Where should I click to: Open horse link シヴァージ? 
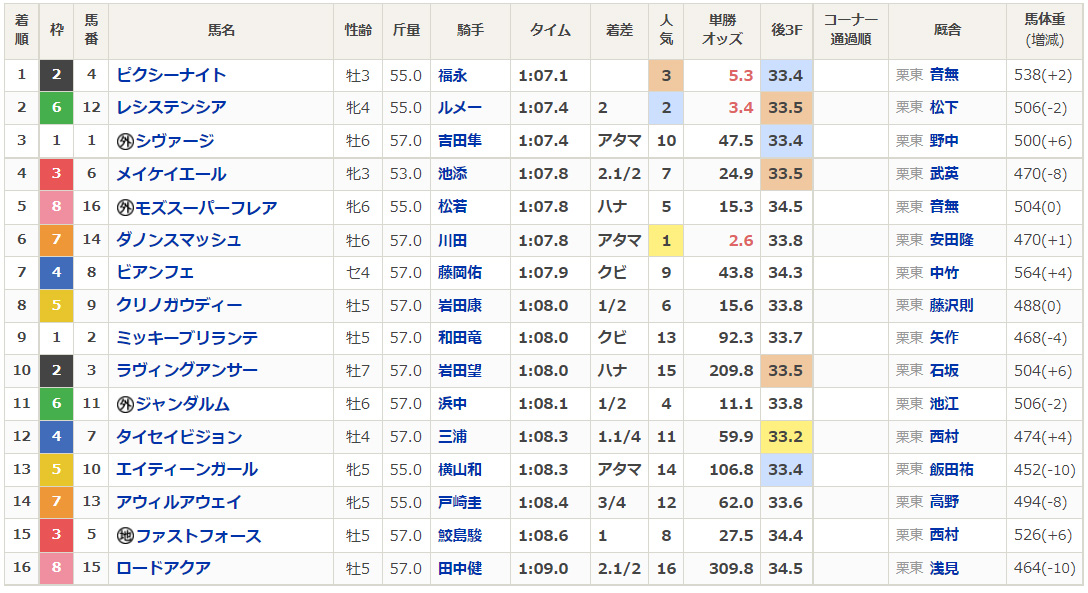click(175, 141)
